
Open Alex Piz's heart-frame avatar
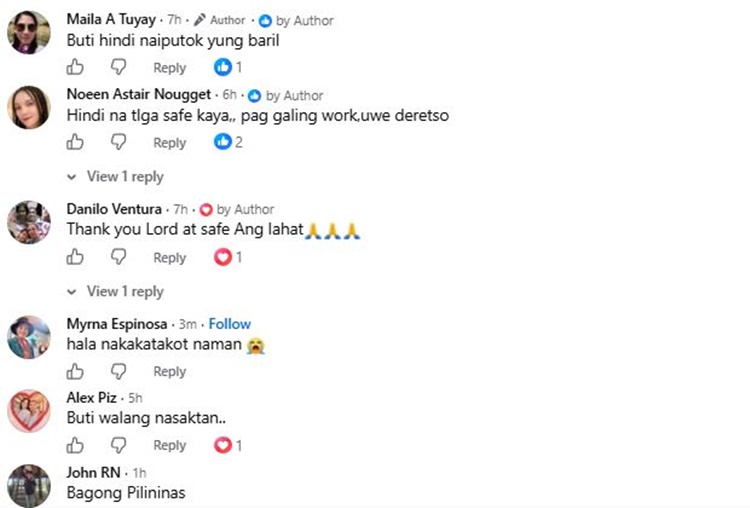click(x=29, y=411)
